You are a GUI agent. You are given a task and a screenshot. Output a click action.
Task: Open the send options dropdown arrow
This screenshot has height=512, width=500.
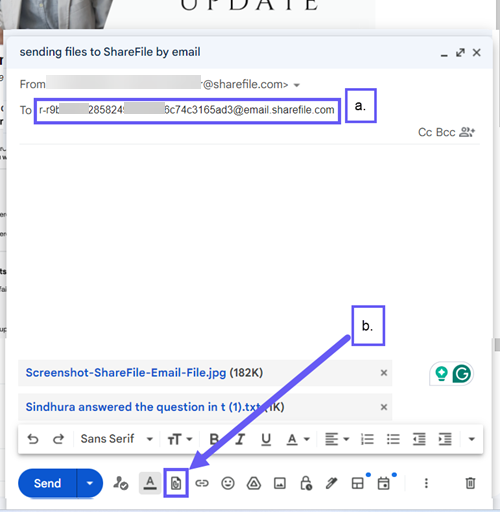click(x=90, y=483)
